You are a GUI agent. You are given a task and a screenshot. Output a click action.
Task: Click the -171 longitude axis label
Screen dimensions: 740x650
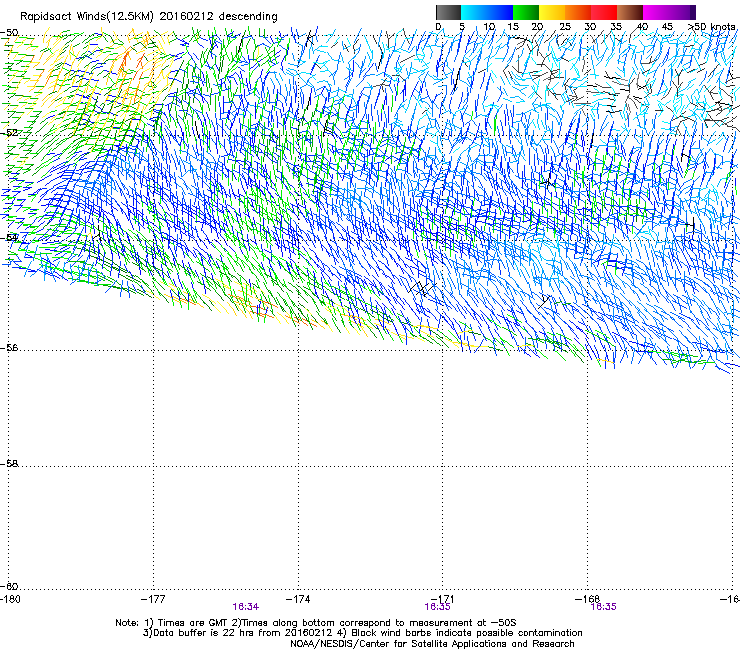(x=443, y=599)
